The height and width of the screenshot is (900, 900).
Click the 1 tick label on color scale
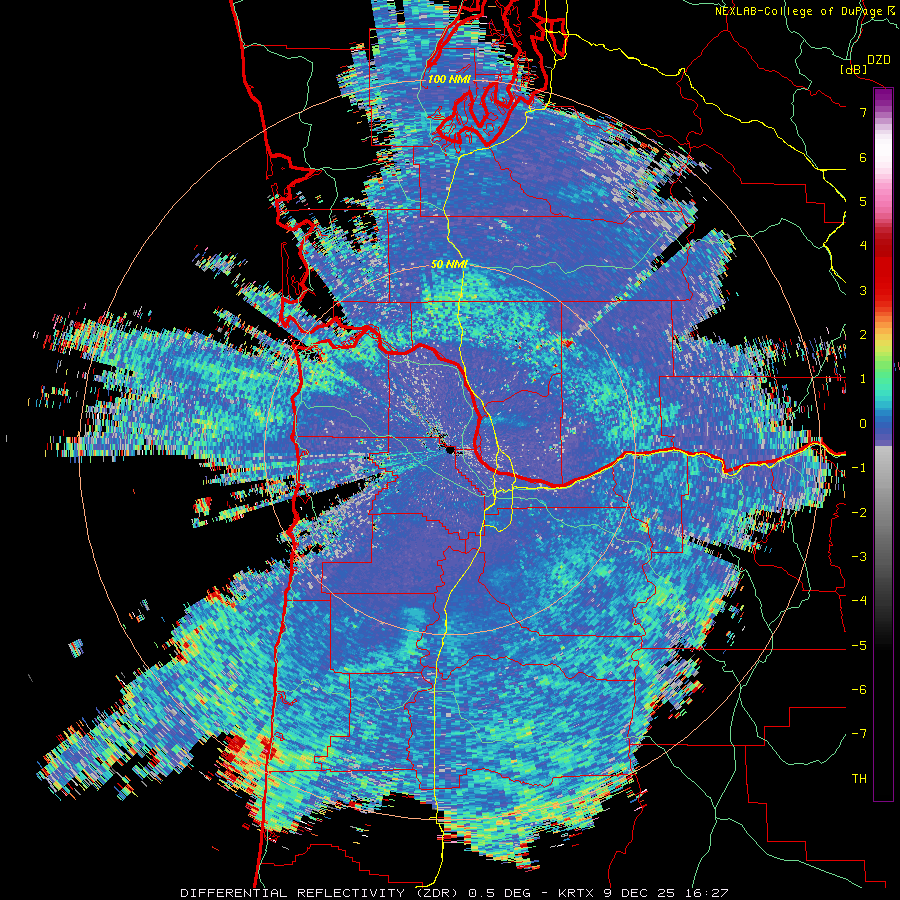tap(863, 379)
